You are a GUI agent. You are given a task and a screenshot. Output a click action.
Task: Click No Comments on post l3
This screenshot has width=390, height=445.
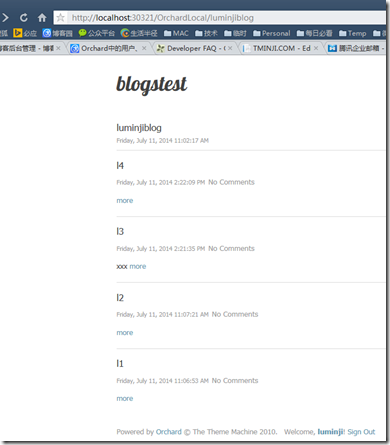[x=231, y=248]
